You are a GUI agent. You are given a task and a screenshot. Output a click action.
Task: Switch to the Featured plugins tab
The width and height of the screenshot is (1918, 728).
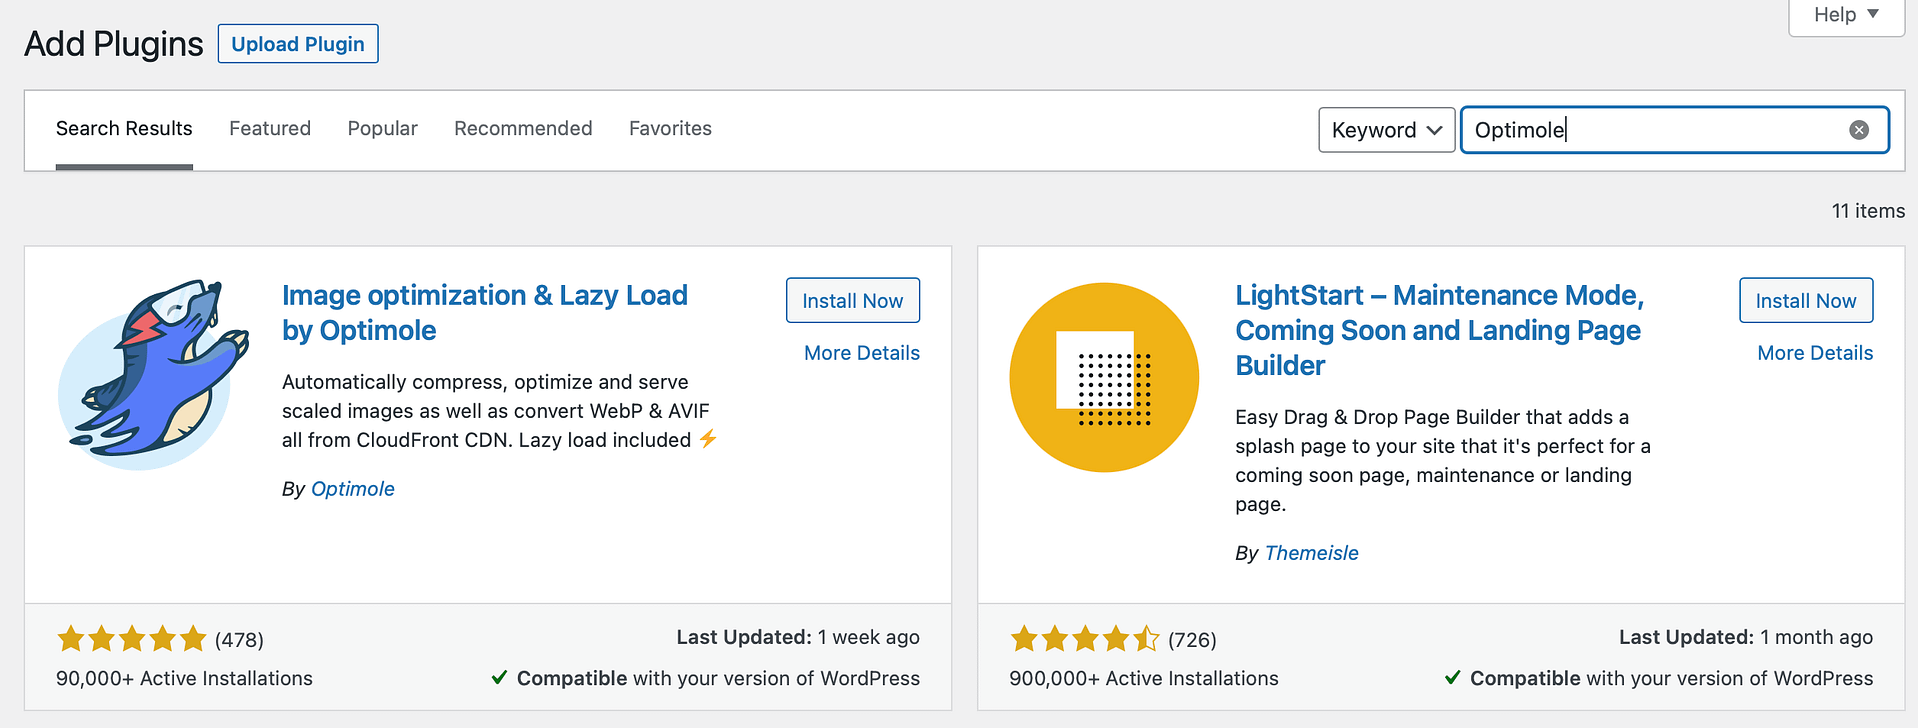[269, 128]
